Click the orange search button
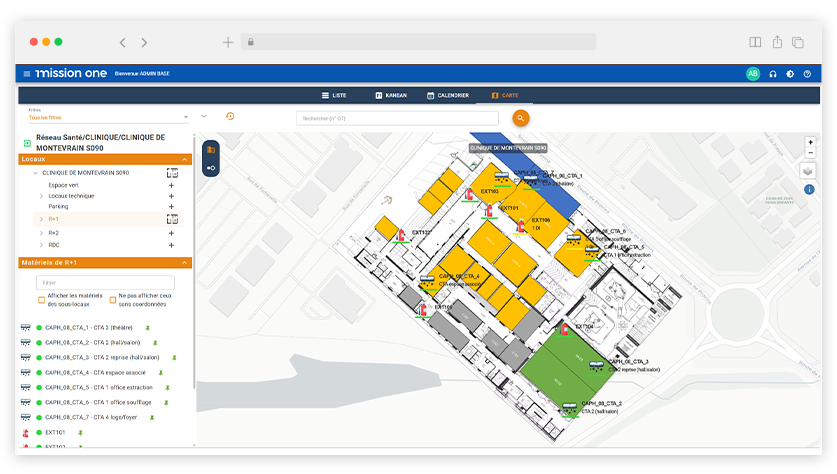The image size is (837, 474). click(520, 118)
